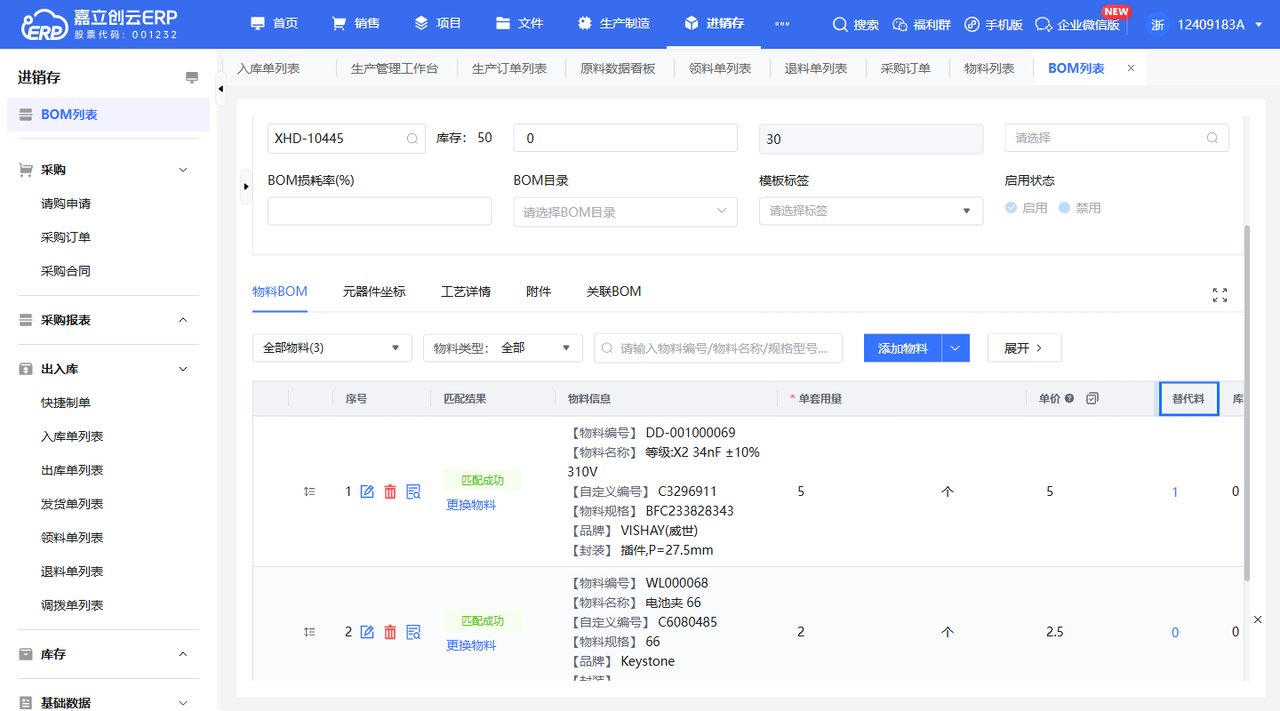Switch to the 元器件坐标 tab
1280x711 pixels.
pyautogui.click(x=374, y=292)
